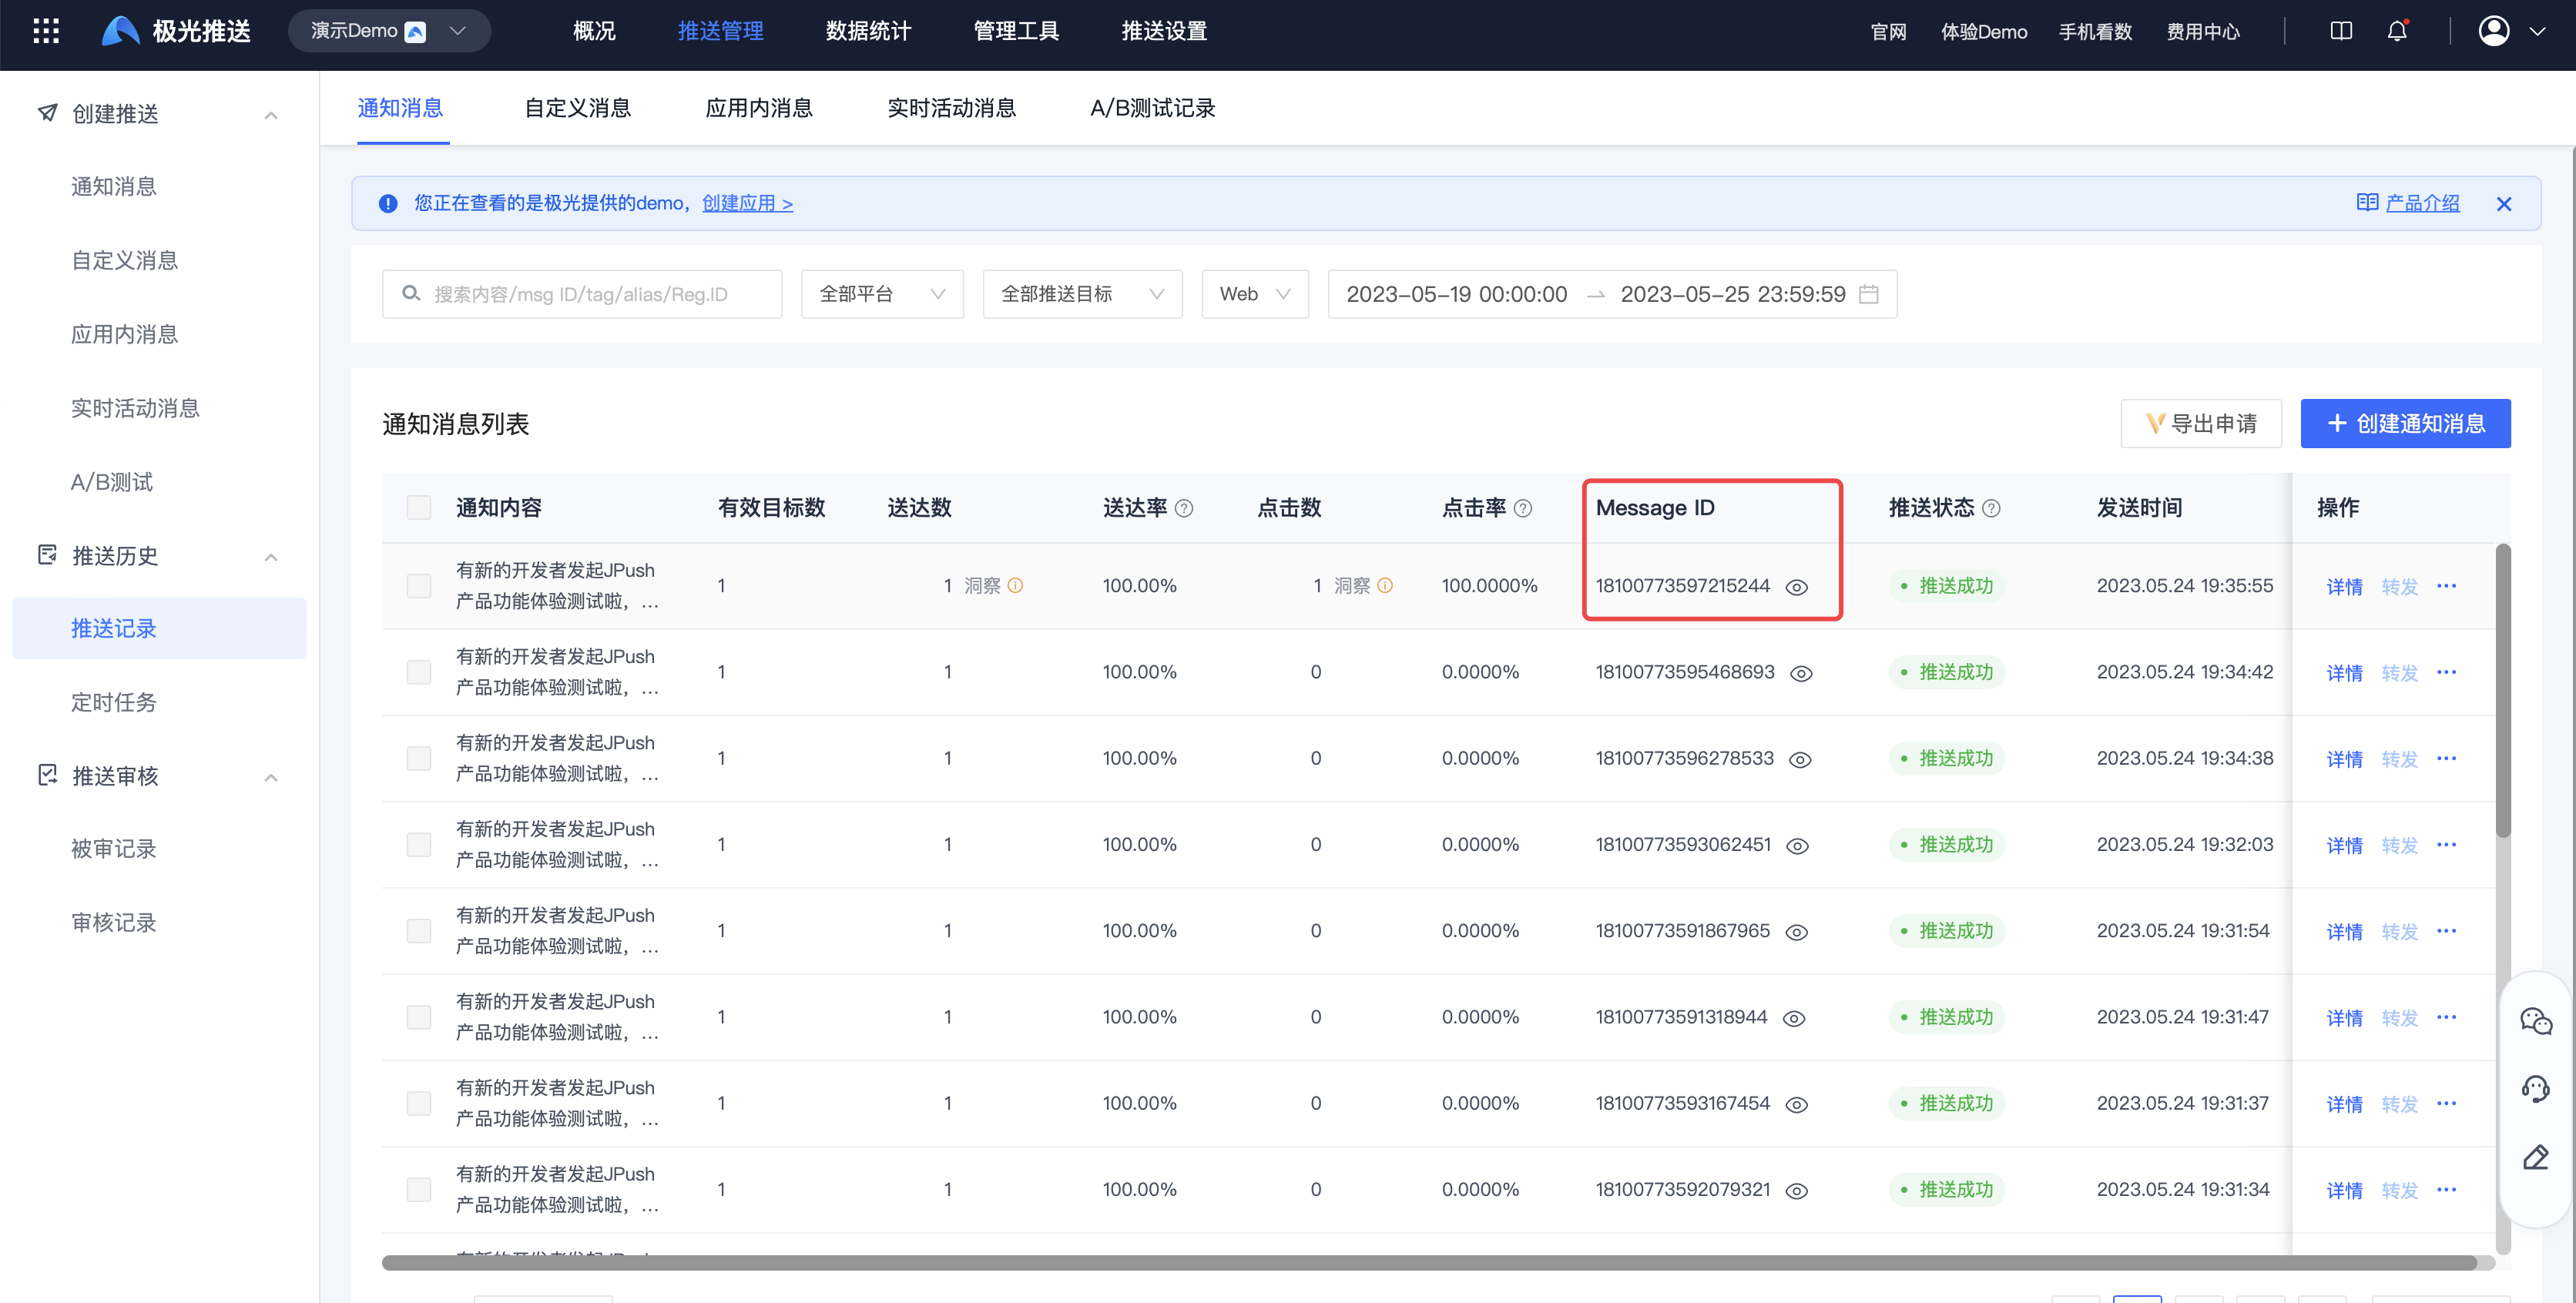This screenshot has width=2576, height=1303.
Task: Open the 推送设置 top menu
Action: click(x=1164, y=31)
